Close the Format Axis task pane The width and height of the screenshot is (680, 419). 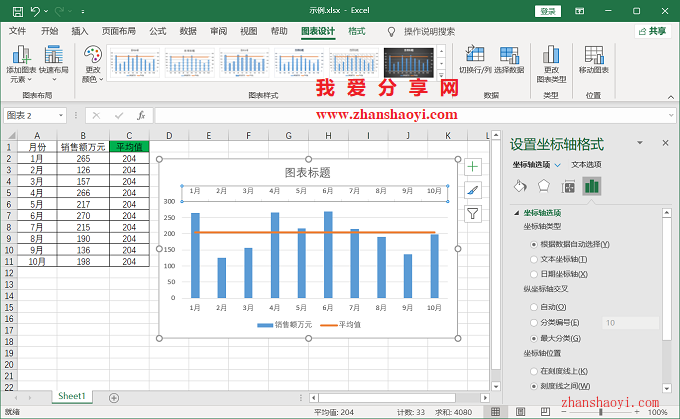665,143
